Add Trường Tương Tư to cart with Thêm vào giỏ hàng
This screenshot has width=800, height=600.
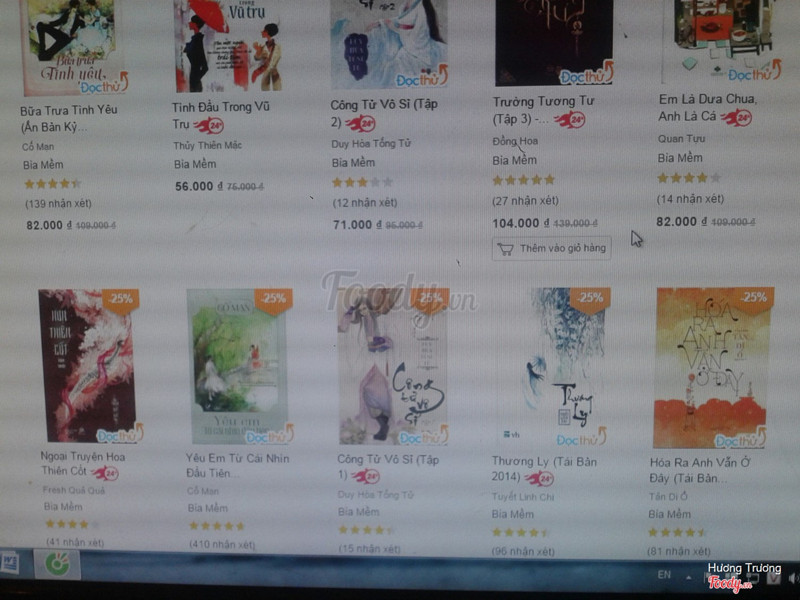pos(552,248)
